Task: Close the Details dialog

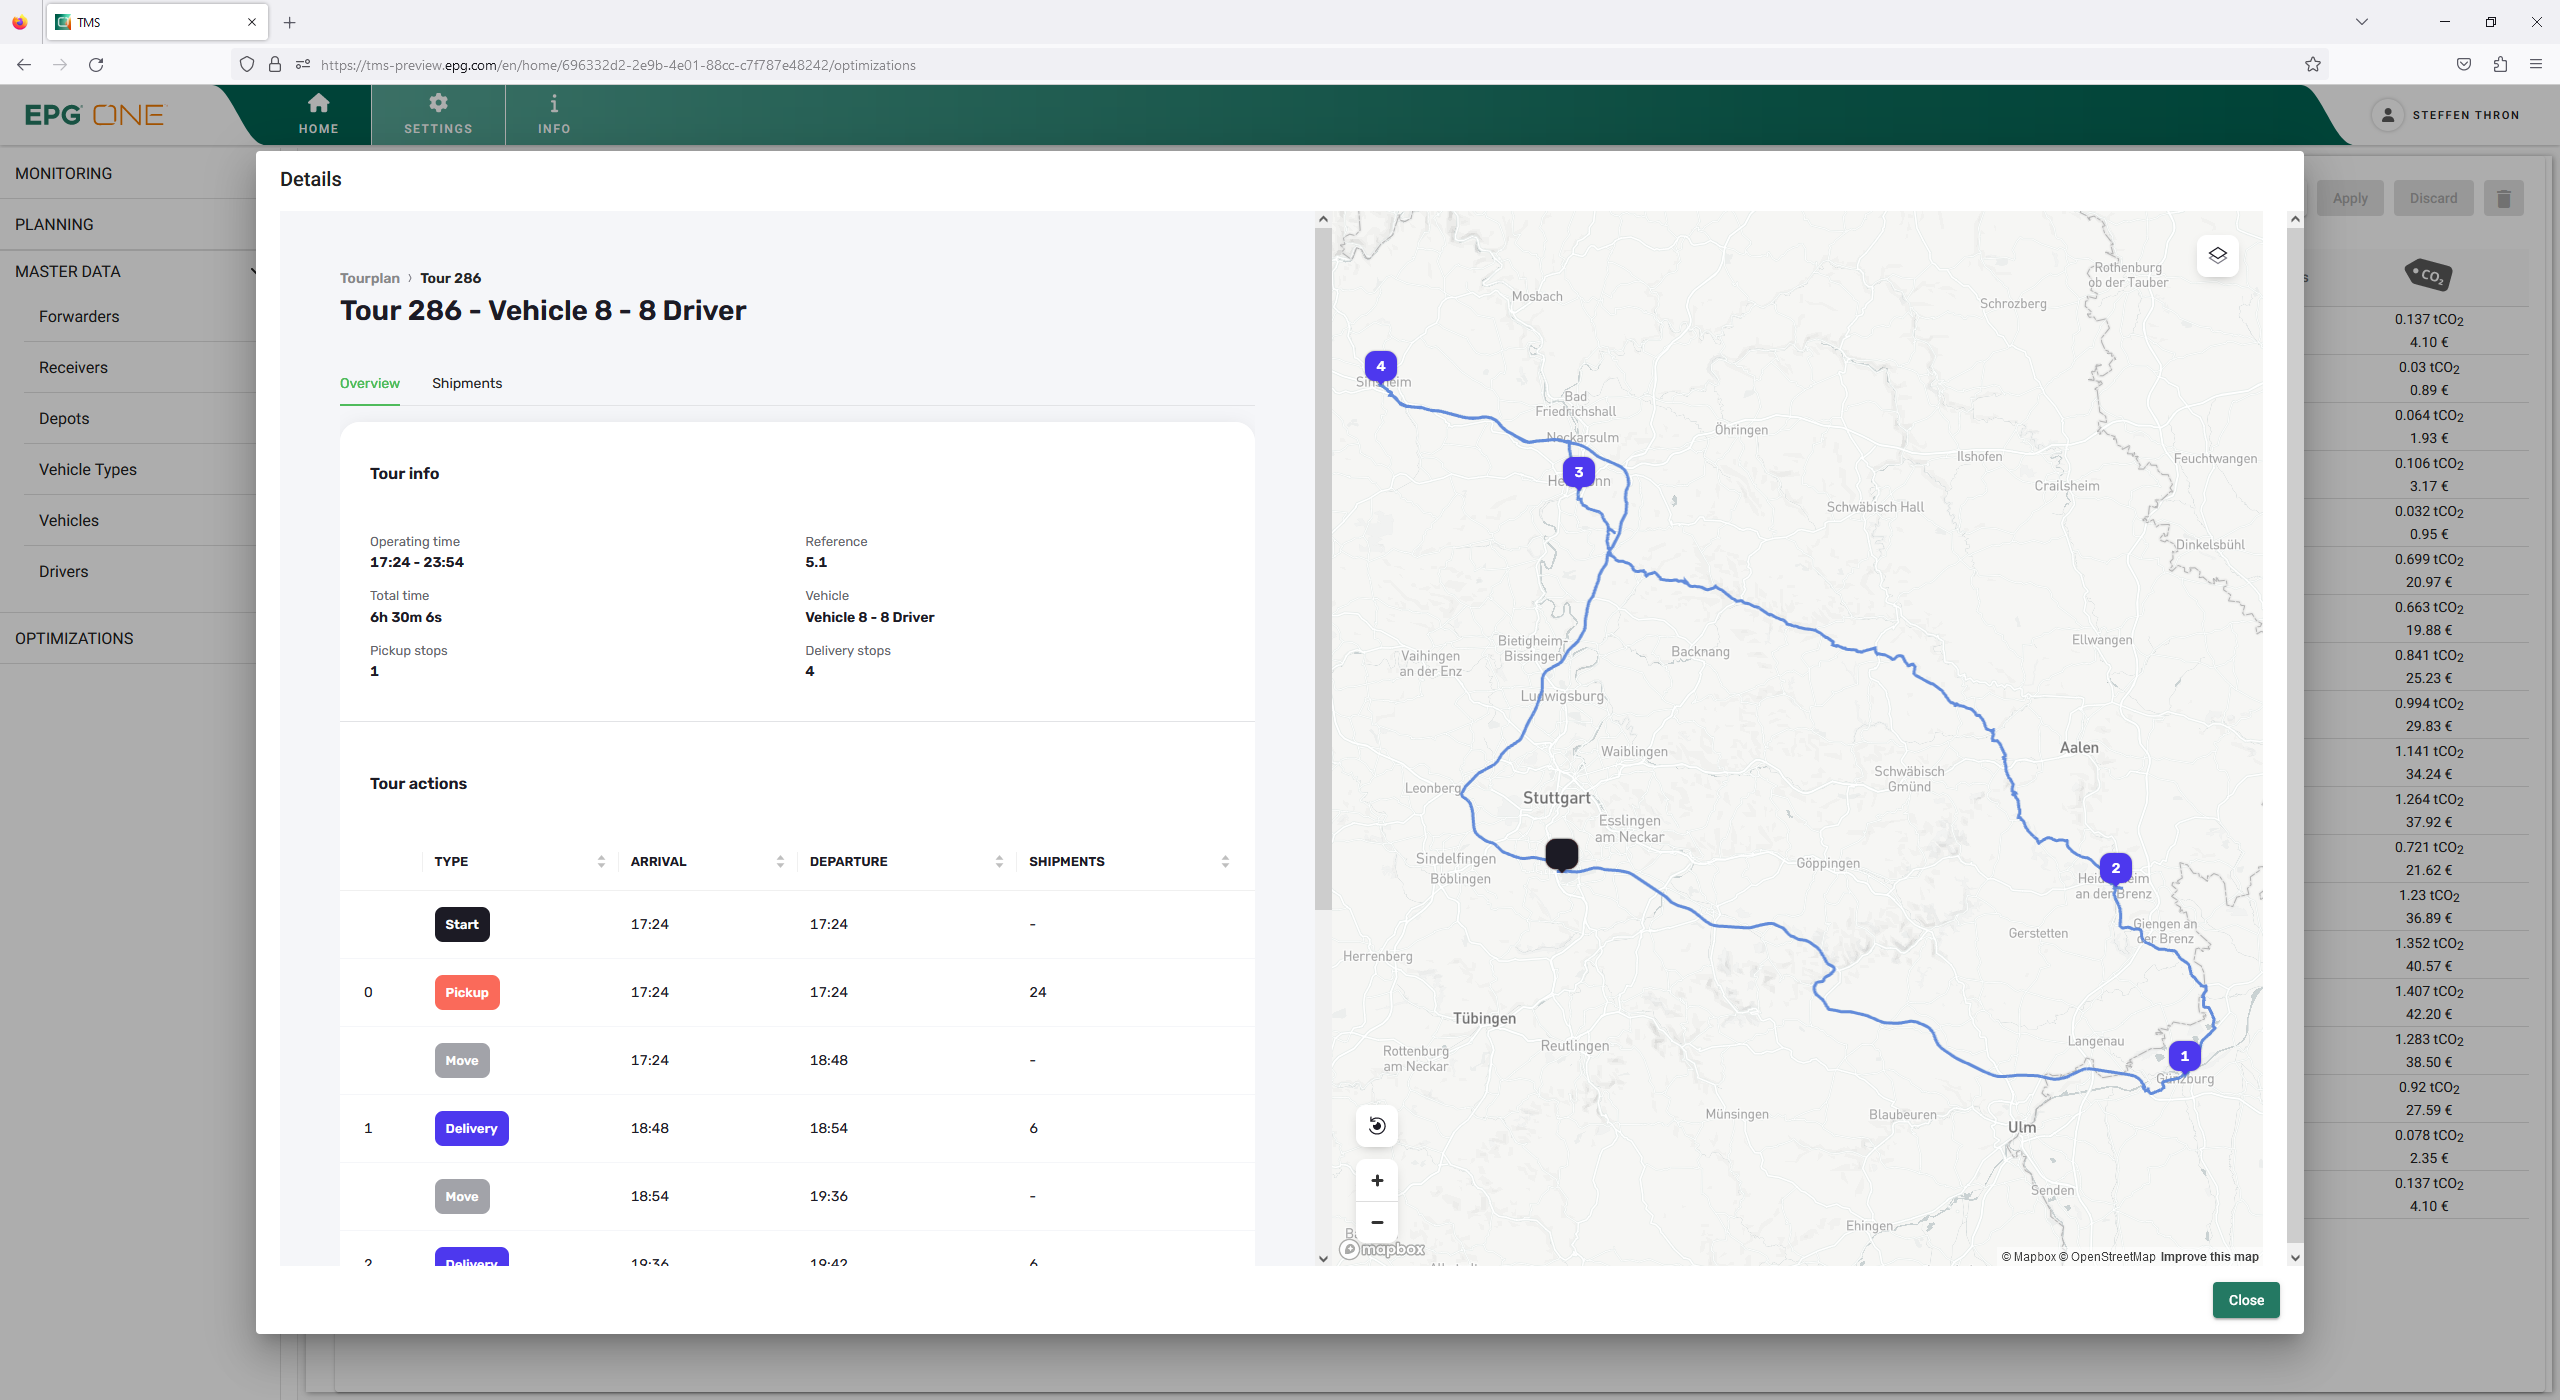Action: (x=2245, y=1300)
